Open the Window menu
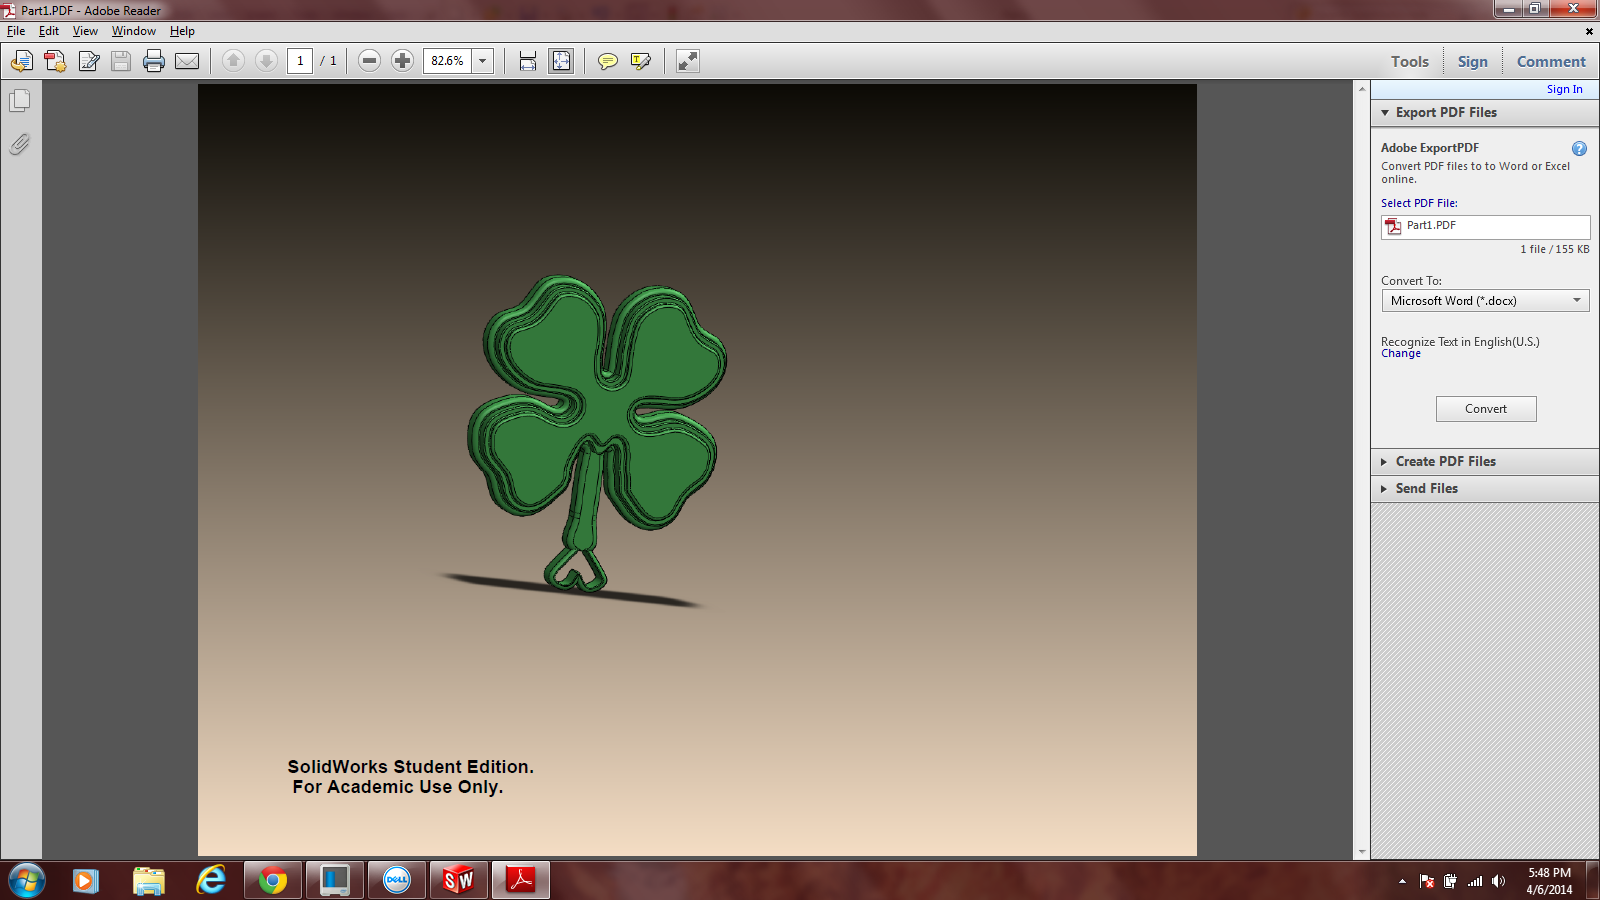 click(x=133, y=31)
